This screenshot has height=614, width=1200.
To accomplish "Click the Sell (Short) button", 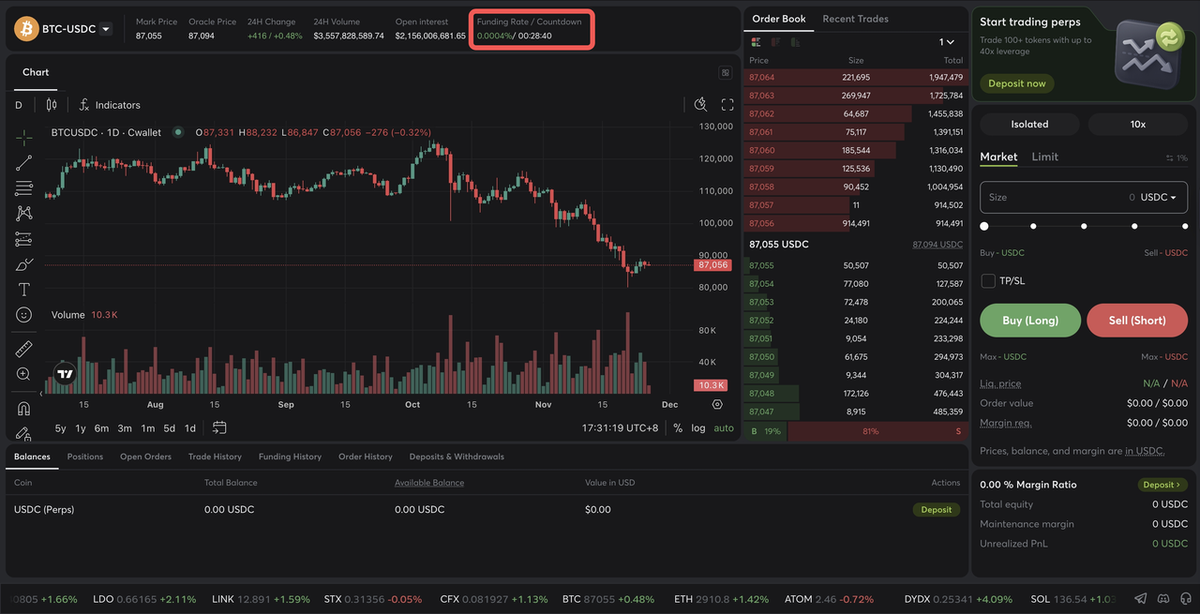I will [x=1137, y=321].
